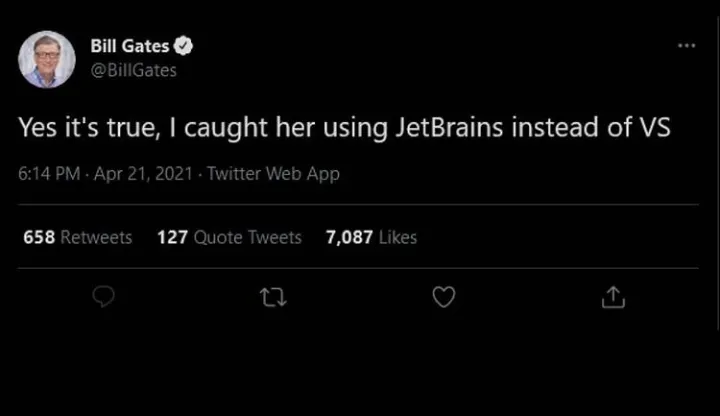720x416 pixels.
Task: Open the more options ellipsis menu
Action: [x=686, y=46]
